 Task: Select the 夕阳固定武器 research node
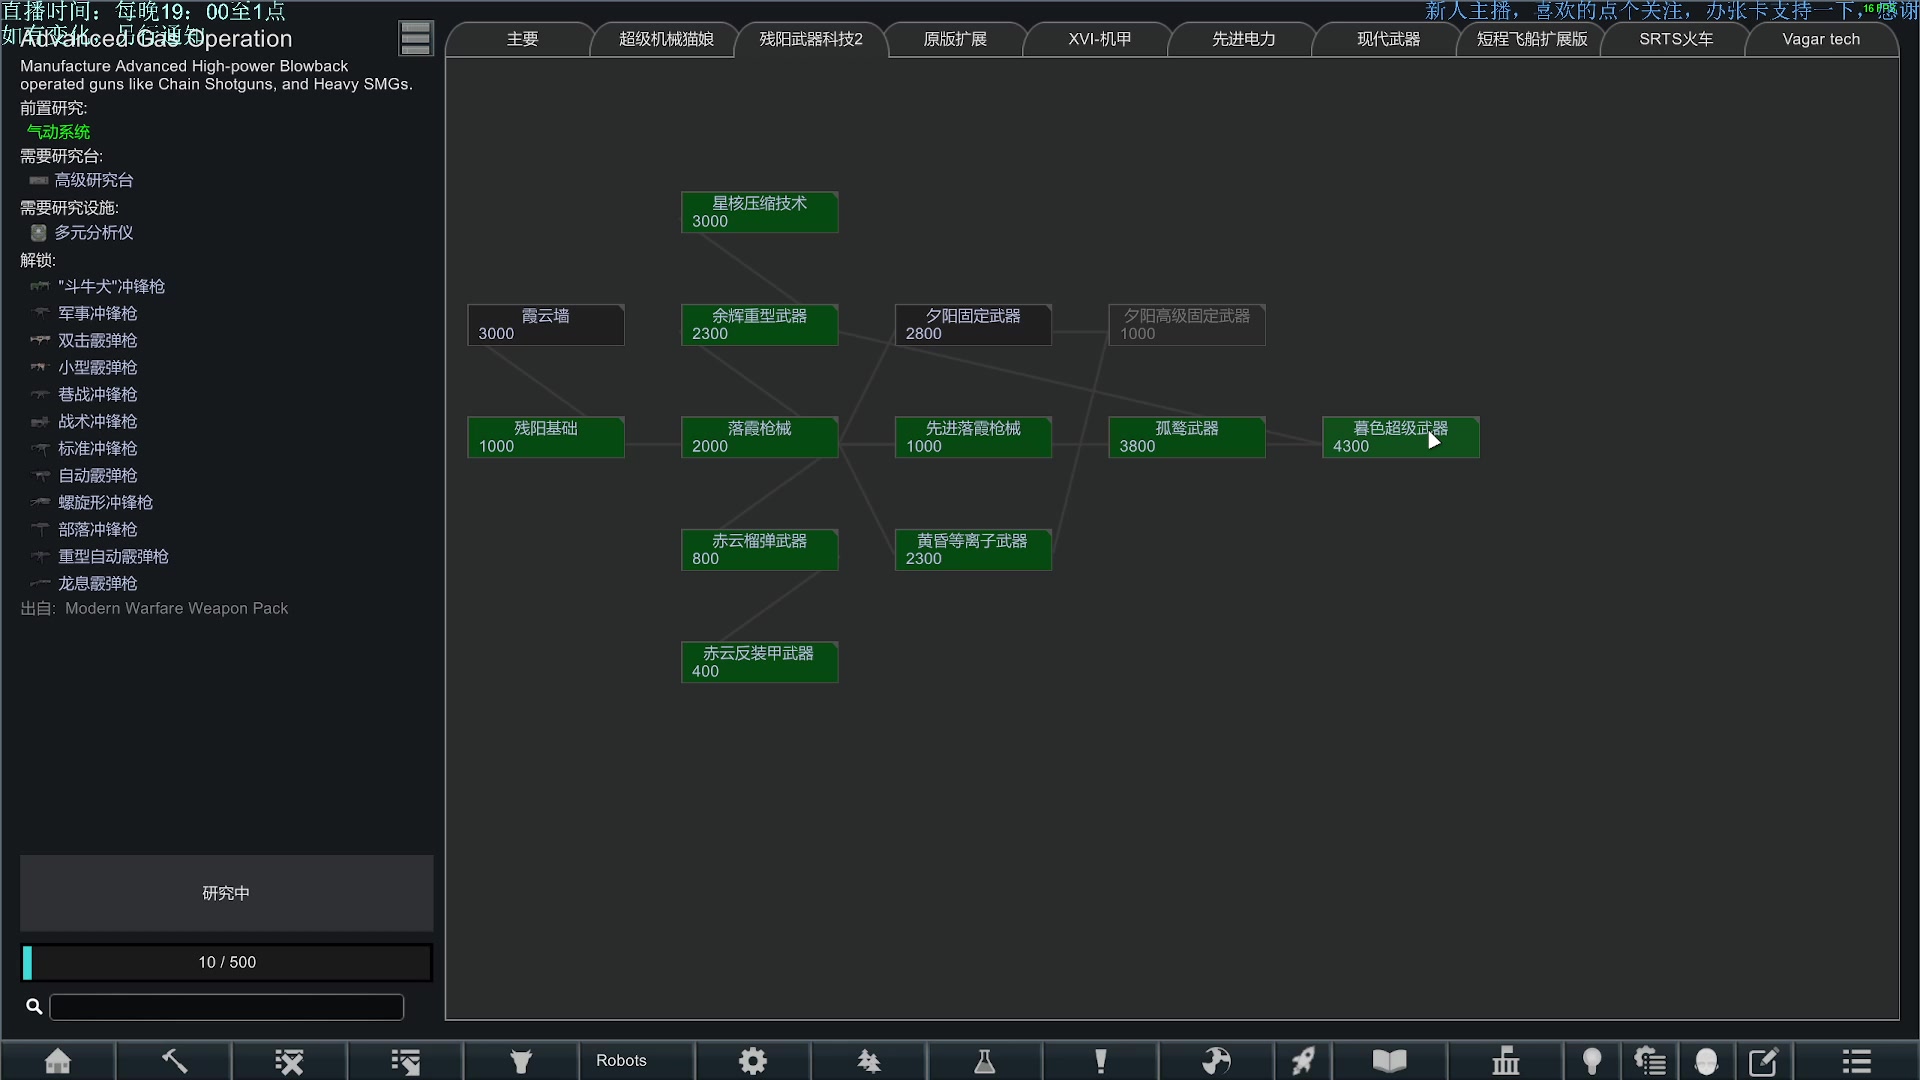pos(973,325)
